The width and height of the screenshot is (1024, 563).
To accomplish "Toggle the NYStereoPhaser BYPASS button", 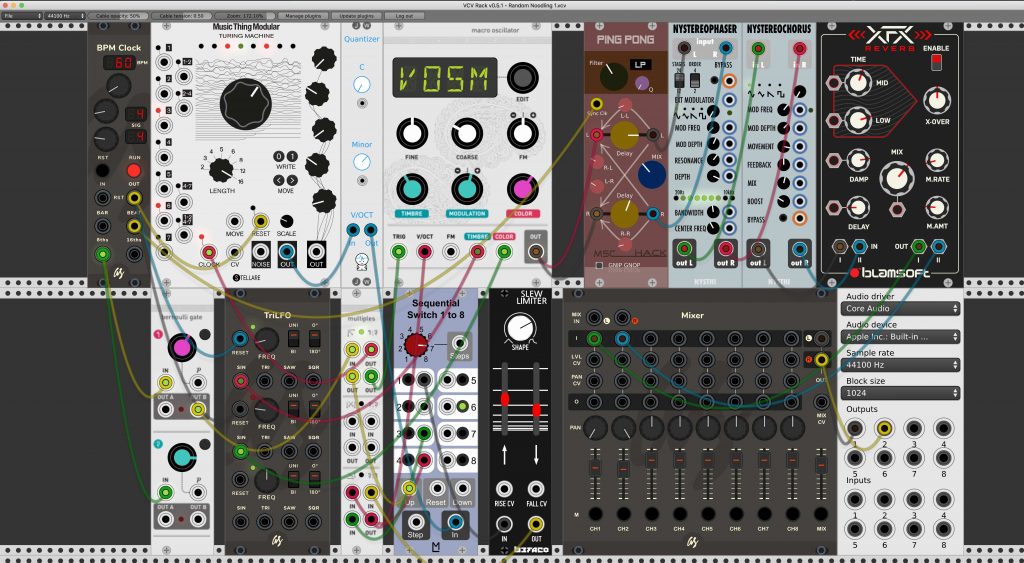I will point(714,80).
